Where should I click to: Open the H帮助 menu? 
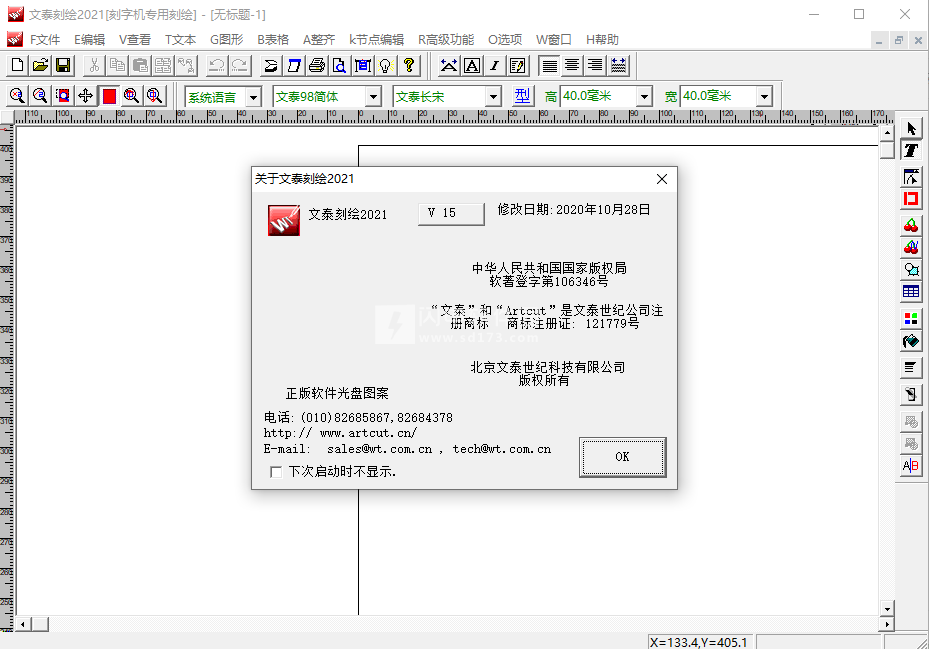[603, 40]
